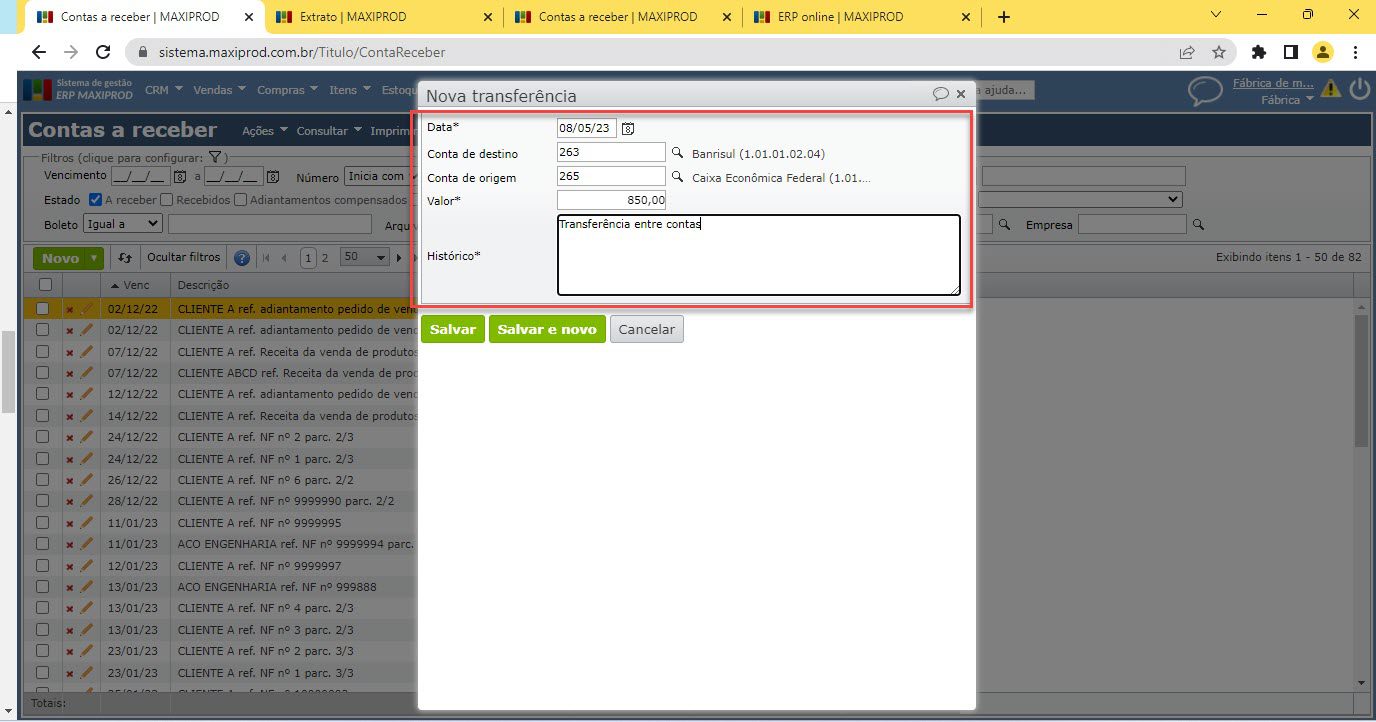Cancel the new transfer with Cancelar
Viewport: 1376px width, 722px height.
(647, 329)
